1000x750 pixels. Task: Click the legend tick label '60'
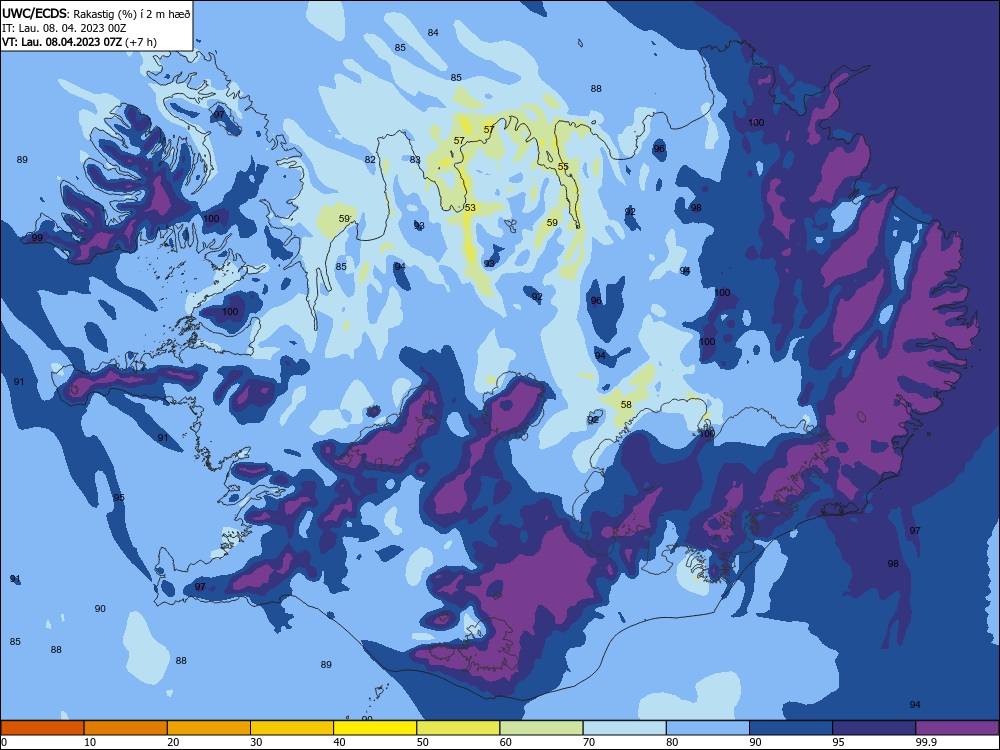pyautogui.click(x=506, y=742)
